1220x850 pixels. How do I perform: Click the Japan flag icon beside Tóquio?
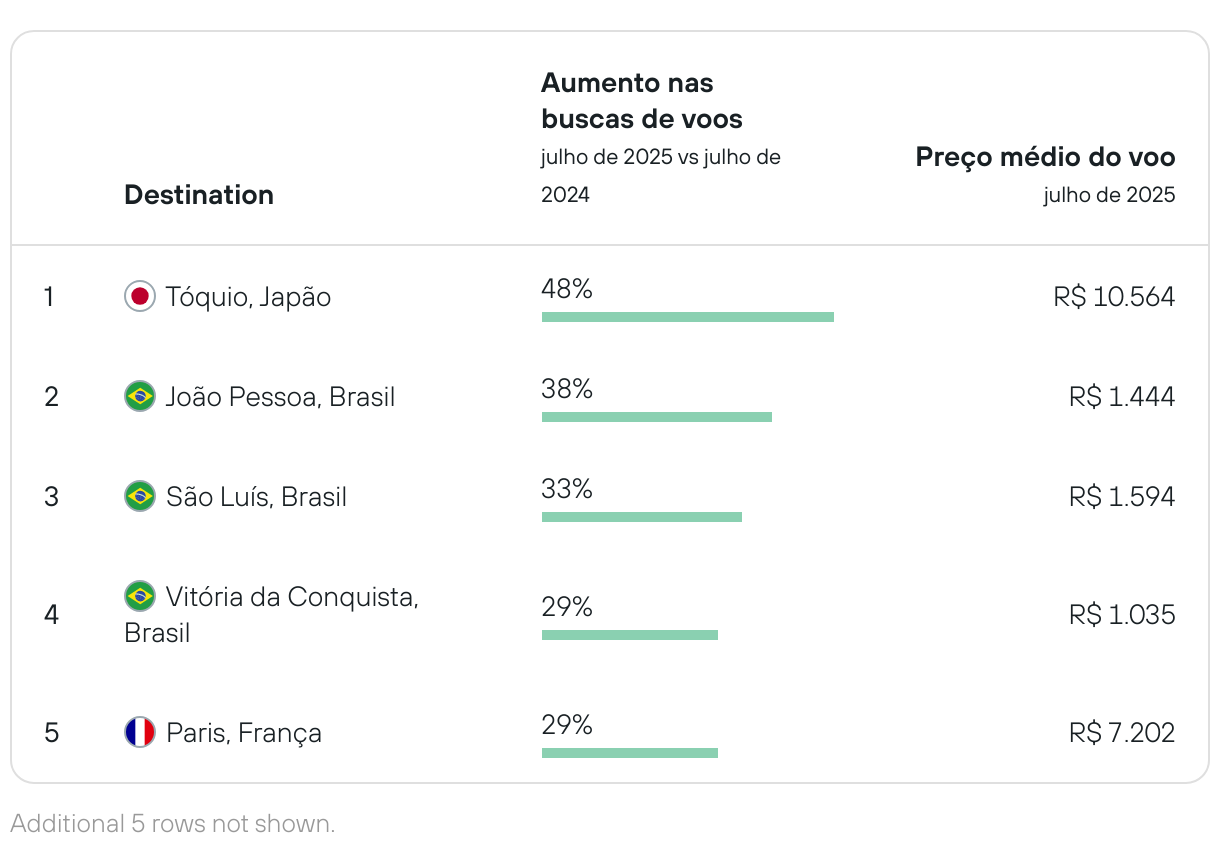coord(140,297)
